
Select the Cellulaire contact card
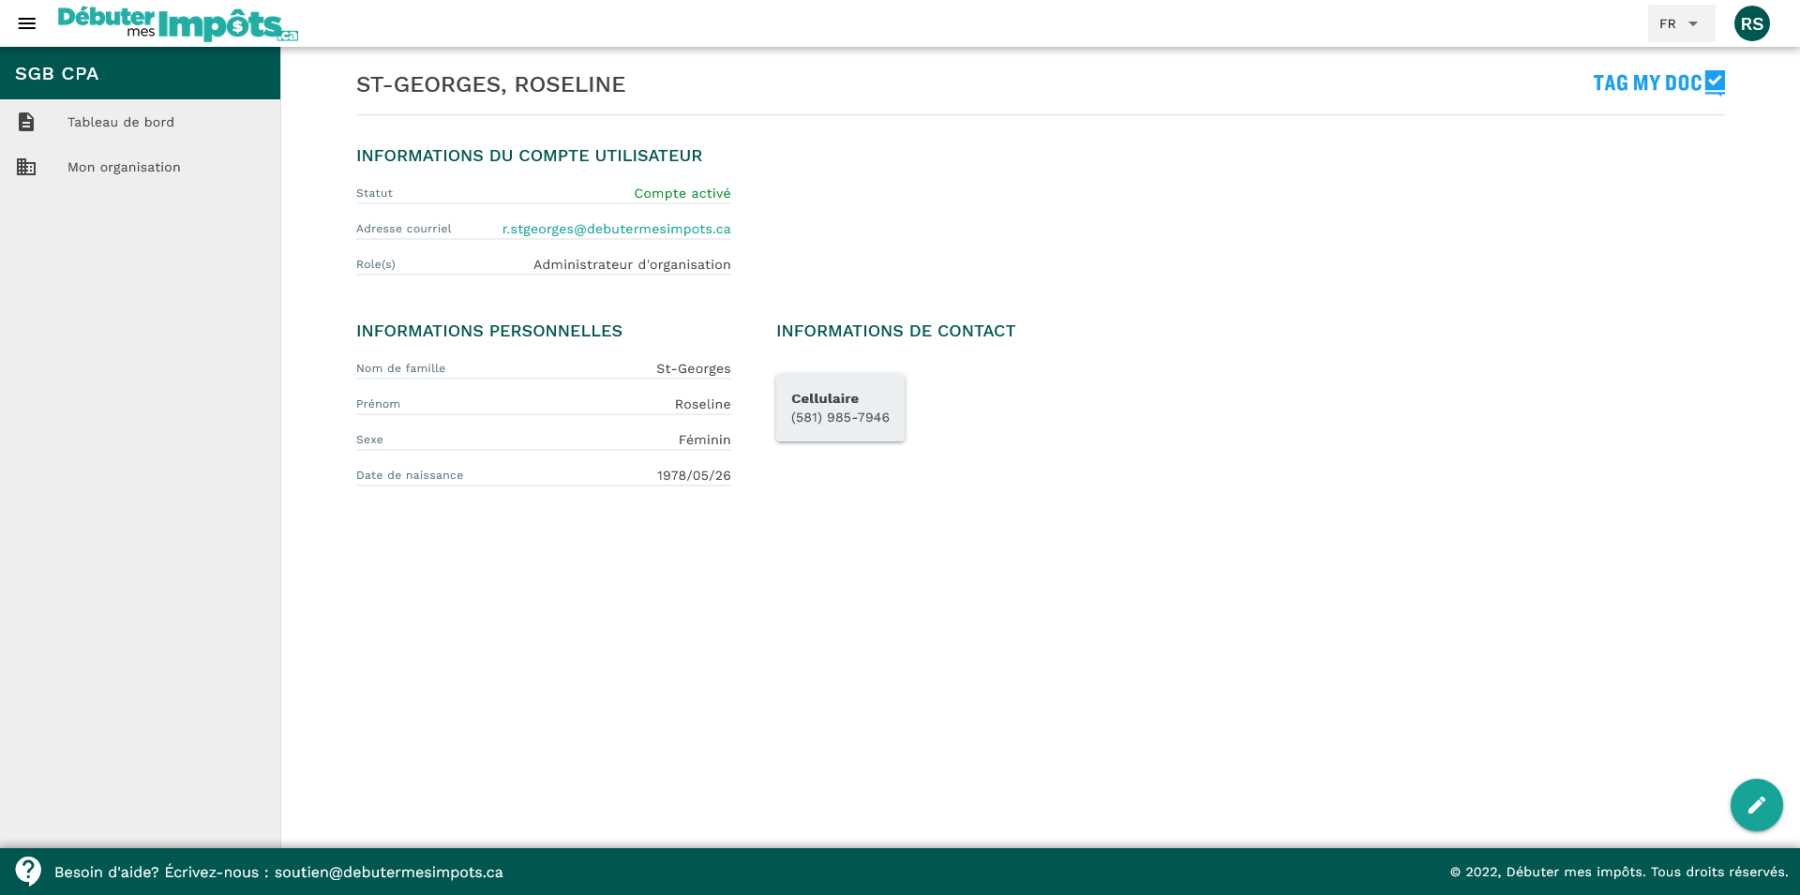coord(840,407)
